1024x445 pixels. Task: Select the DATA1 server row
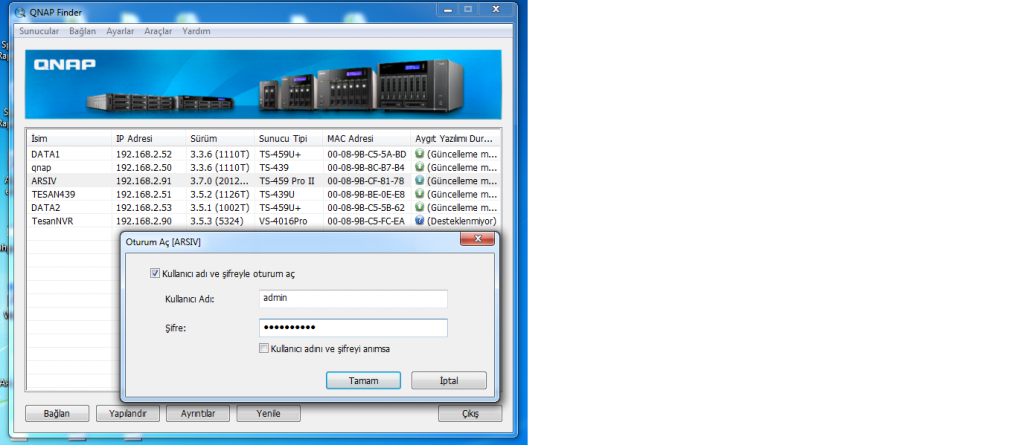click(264, 154)
